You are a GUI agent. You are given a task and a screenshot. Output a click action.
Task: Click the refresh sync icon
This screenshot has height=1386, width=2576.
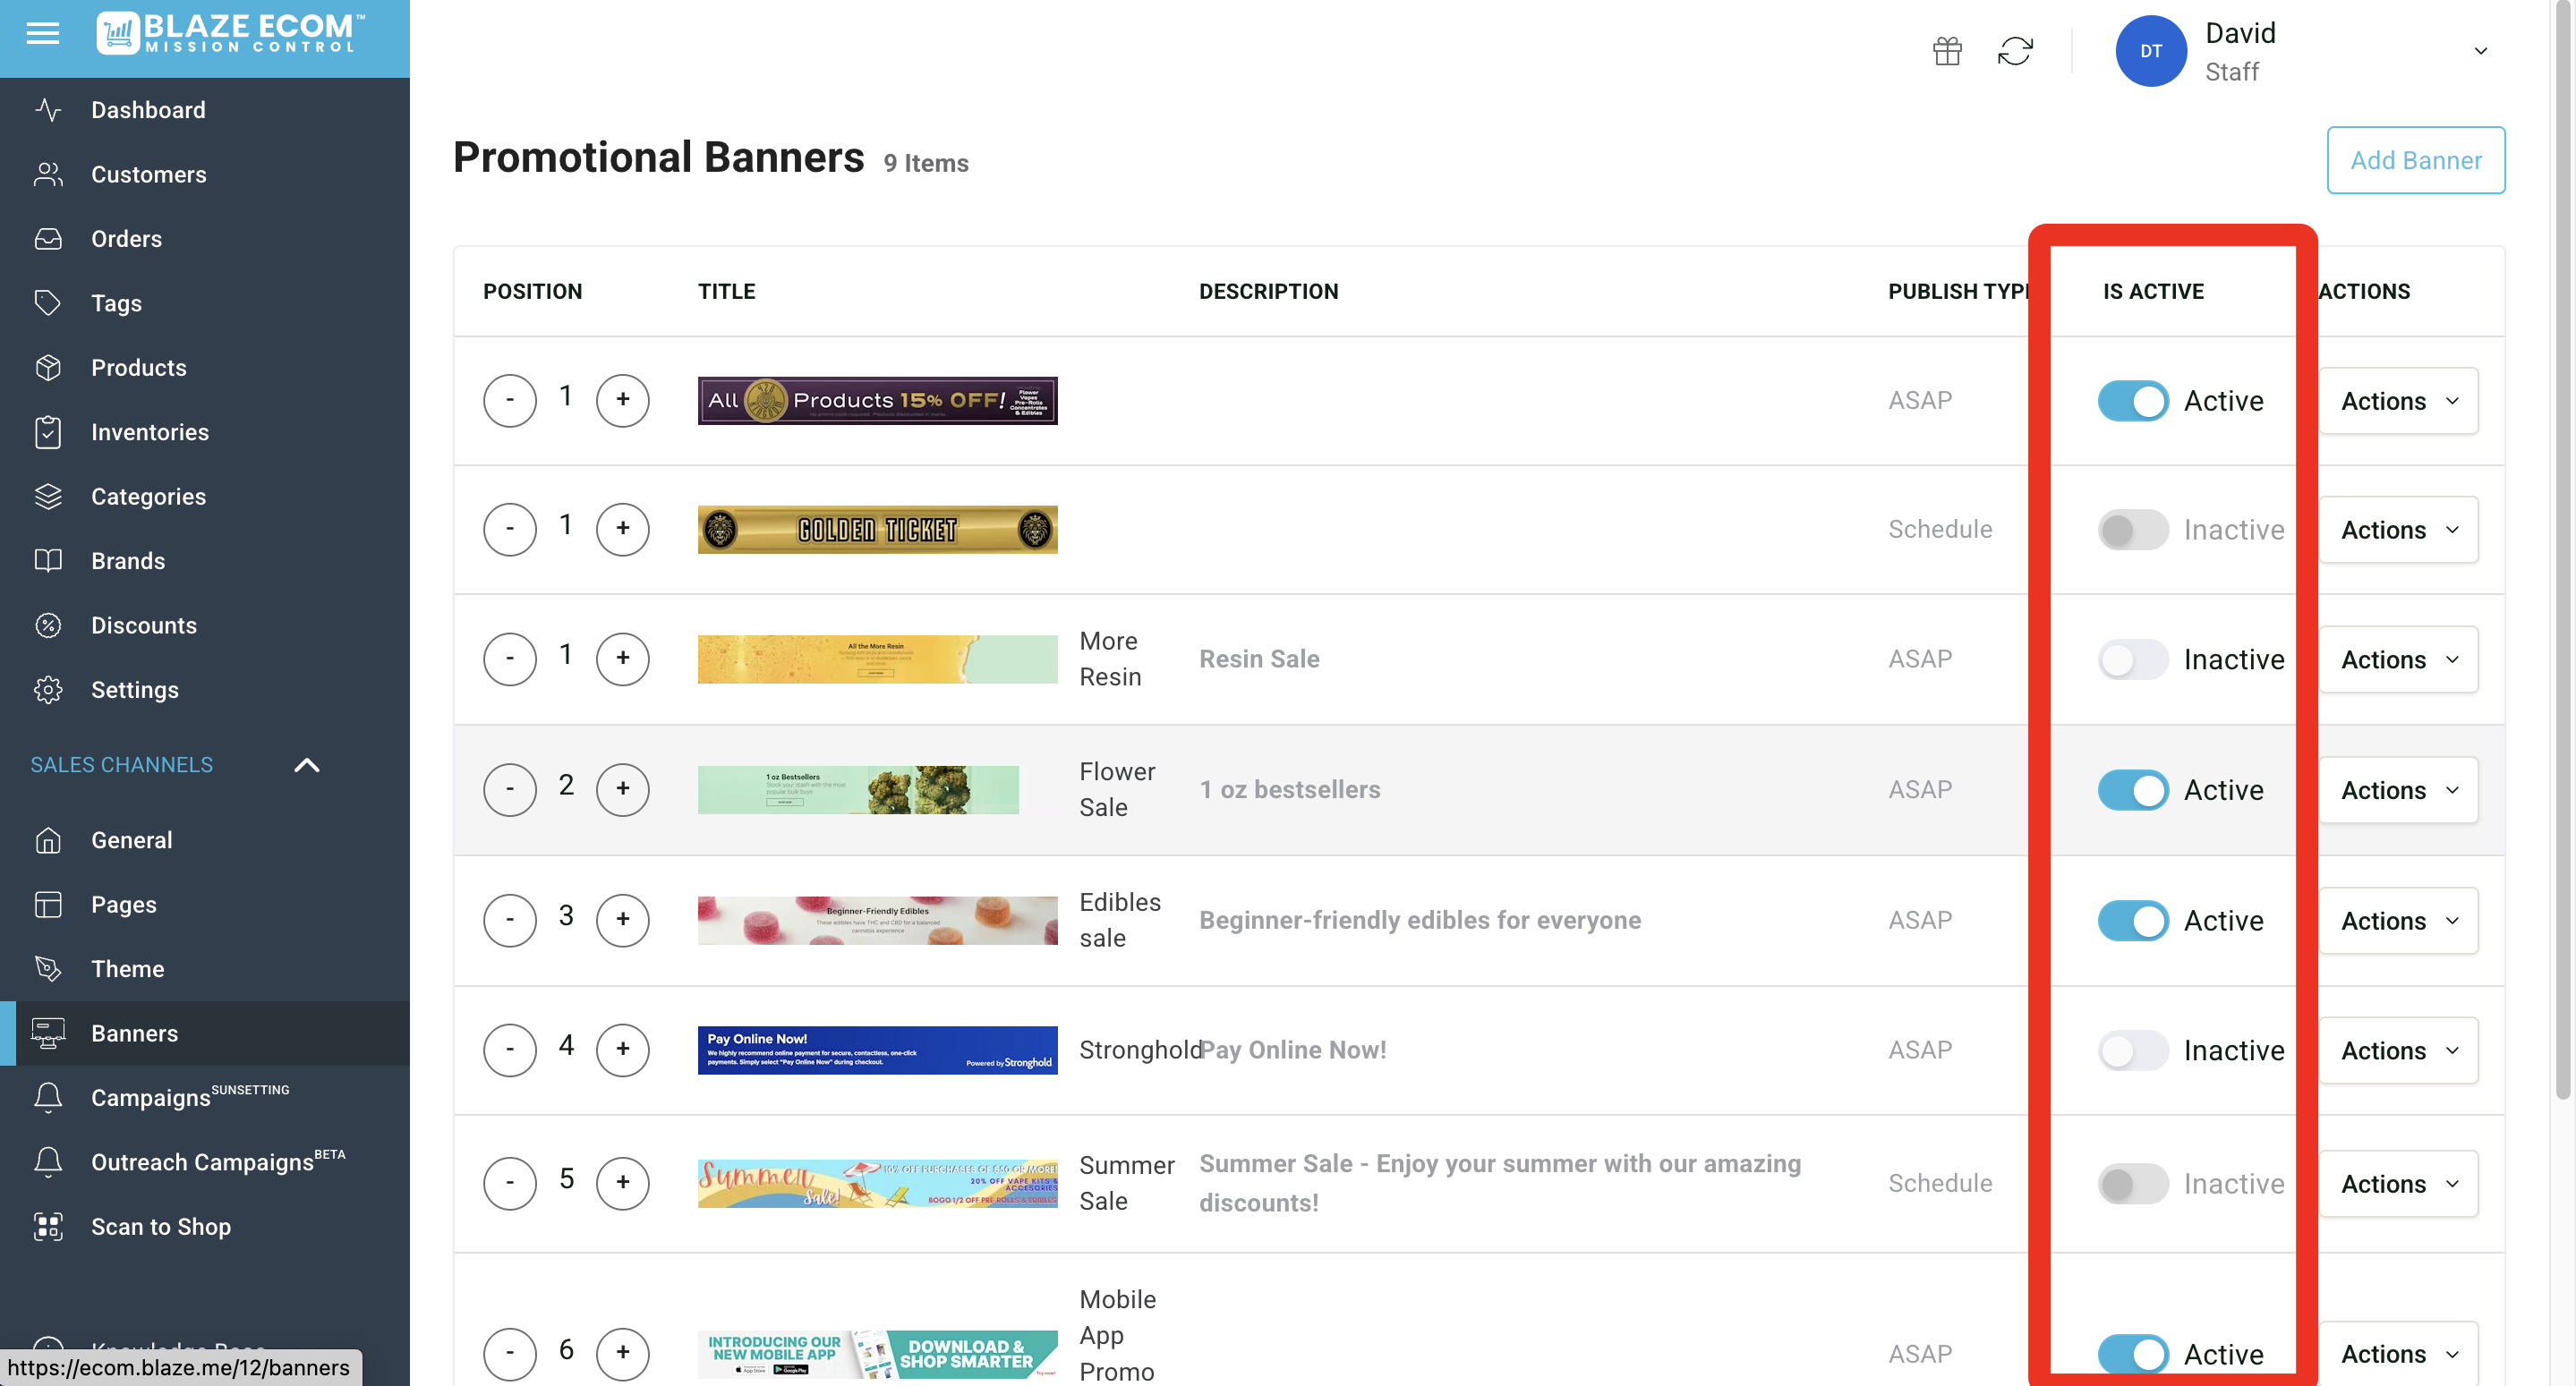2014,51
